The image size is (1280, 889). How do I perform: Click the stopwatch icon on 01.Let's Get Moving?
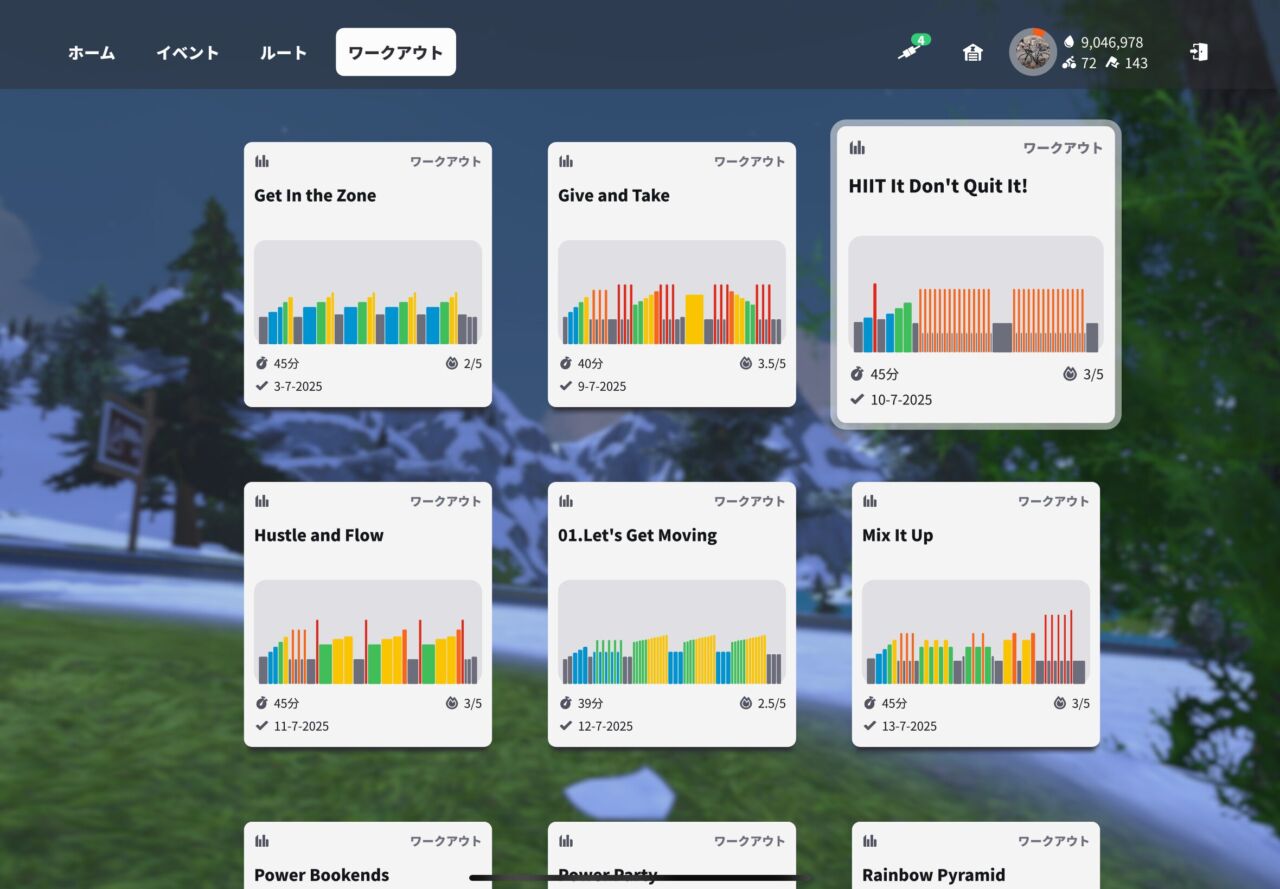pos(566,704)
